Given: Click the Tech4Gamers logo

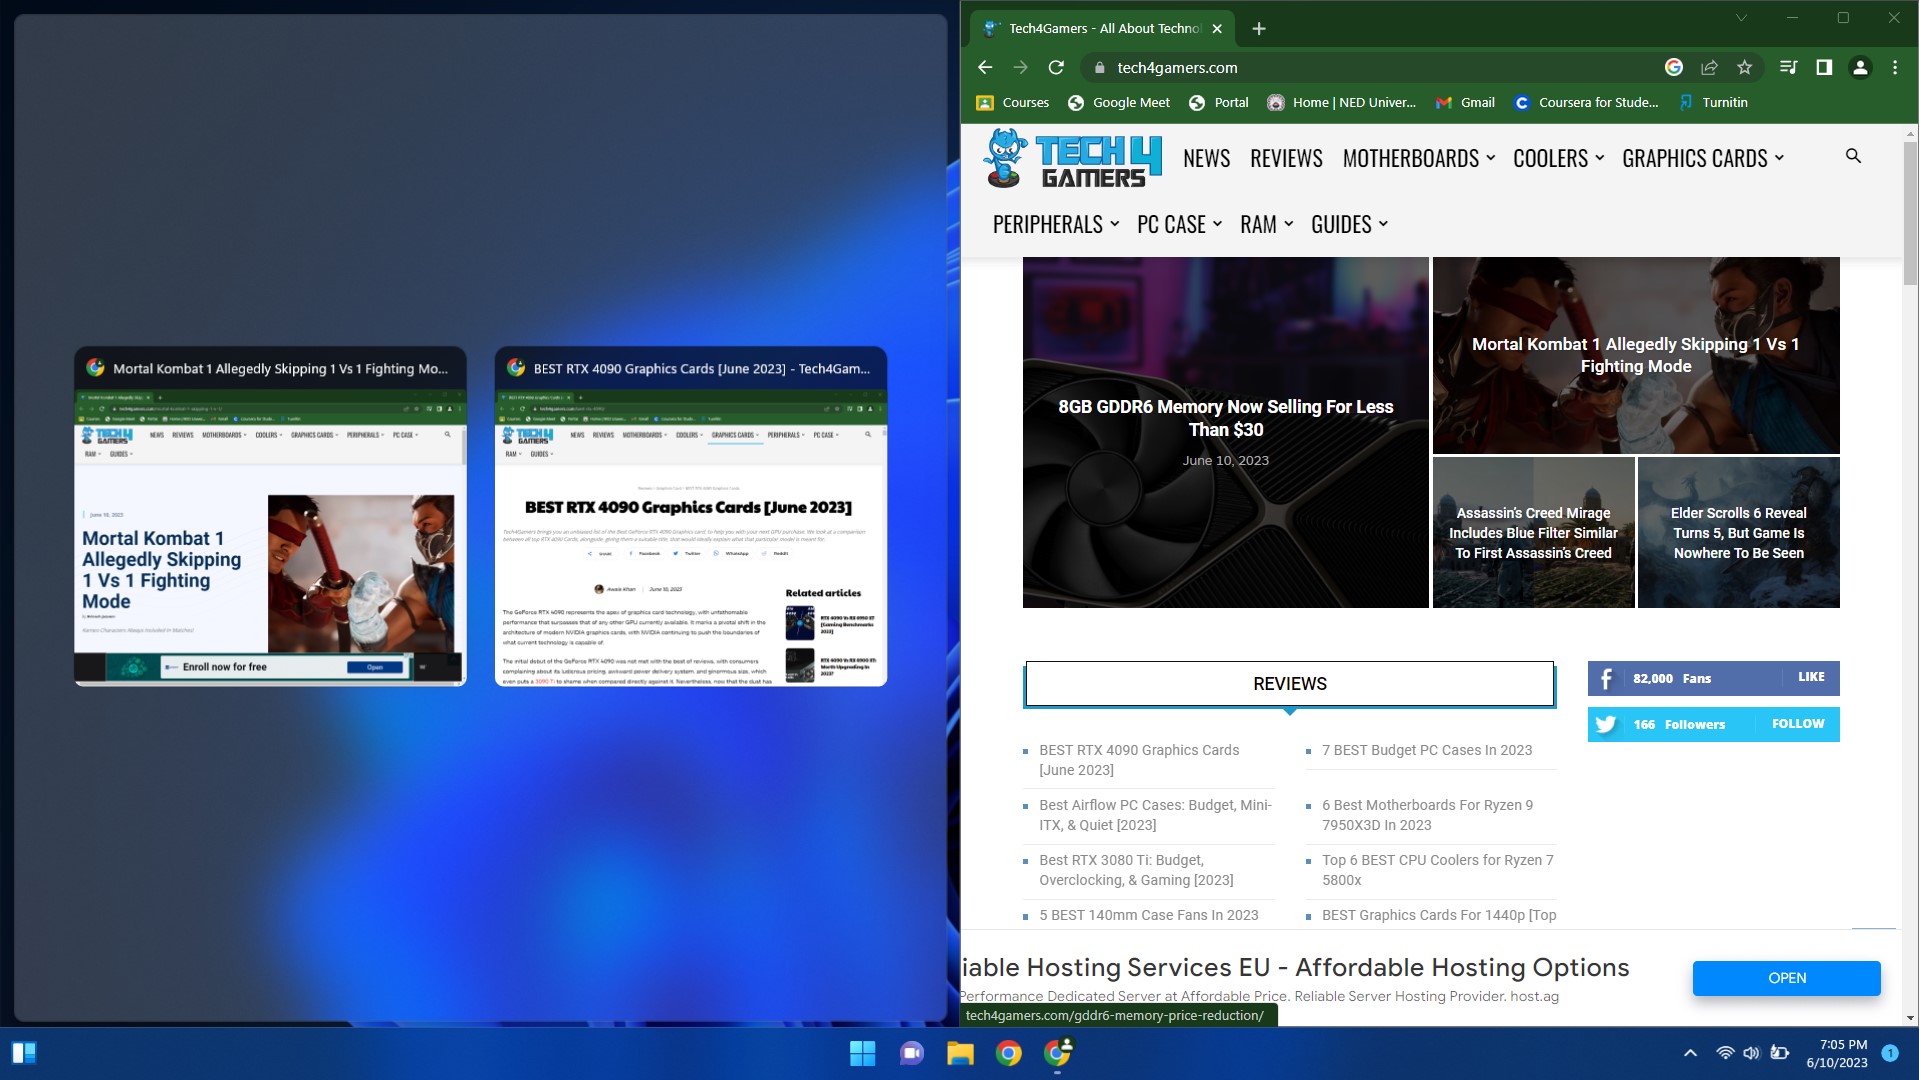Looking at the screenshot, I should (x=1072, y=158).
